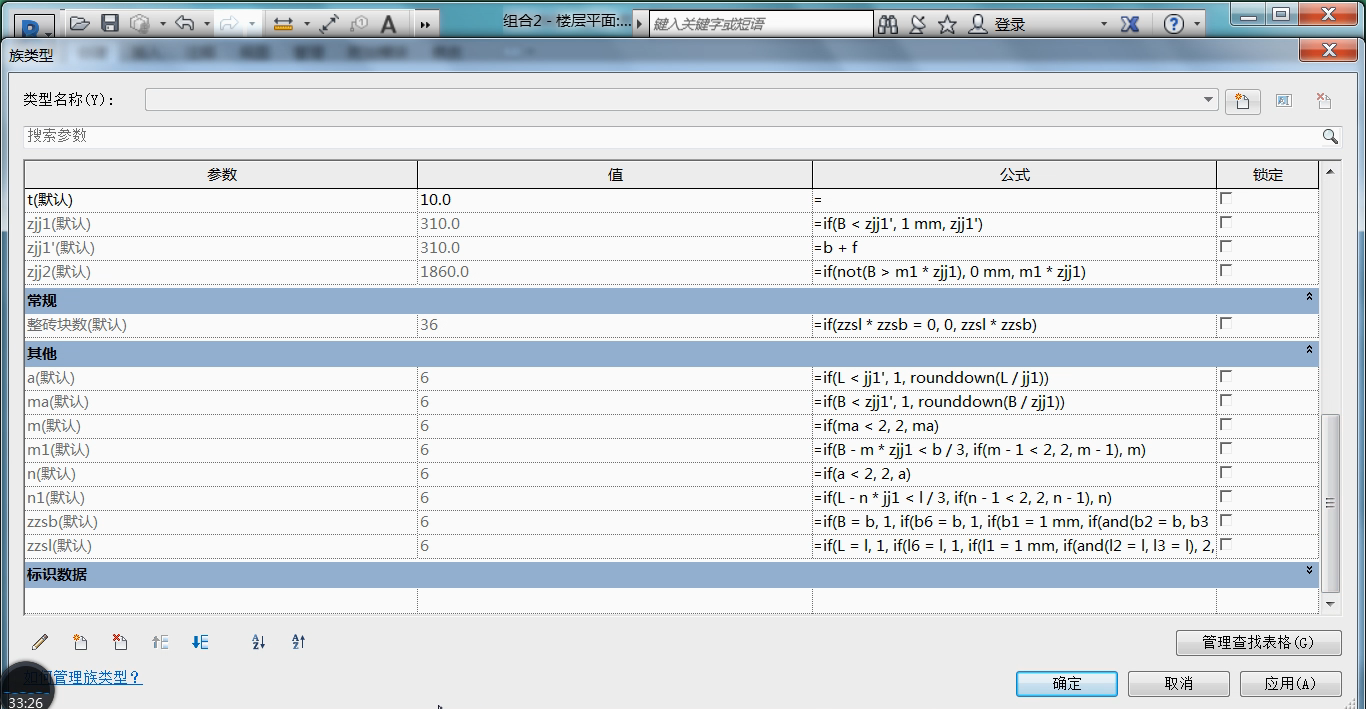Open the 类型名称 dropdown list
This screenshot has height=709, width=1366.
(1208, 100)
